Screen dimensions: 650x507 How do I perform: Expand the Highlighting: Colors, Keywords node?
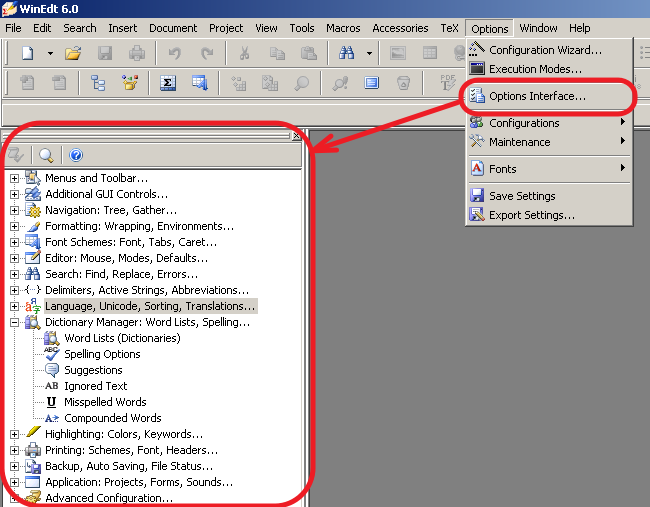click(x=15, y=434)
